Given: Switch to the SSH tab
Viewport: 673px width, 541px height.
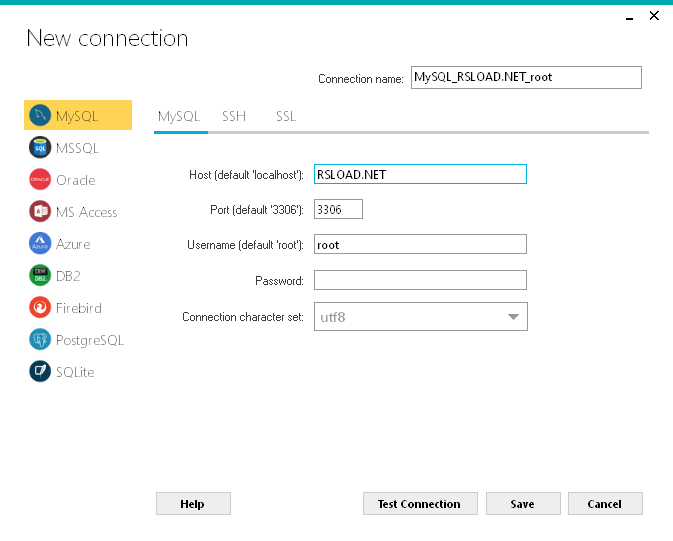Looking at the screenshot, I should point(234,116).
